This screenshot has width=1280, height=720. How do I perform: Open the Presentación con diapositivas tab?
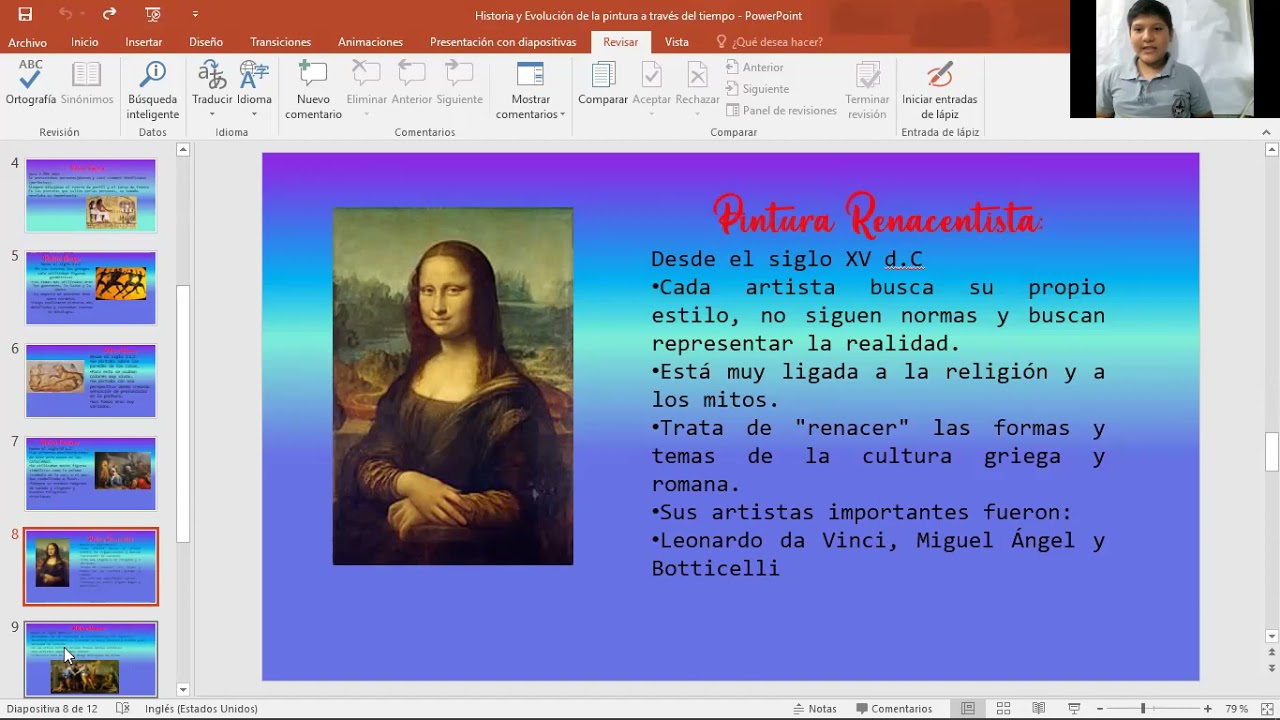503,42
